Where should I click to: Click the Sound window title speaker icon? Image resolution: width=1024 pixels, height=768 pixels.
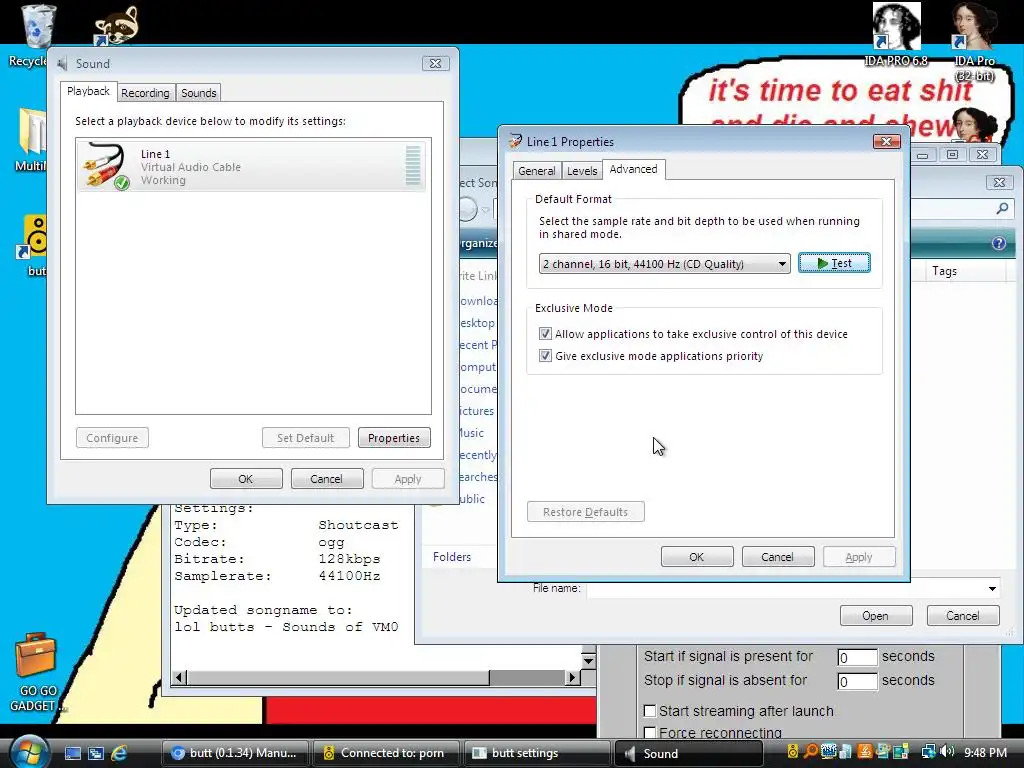[63, 63]
